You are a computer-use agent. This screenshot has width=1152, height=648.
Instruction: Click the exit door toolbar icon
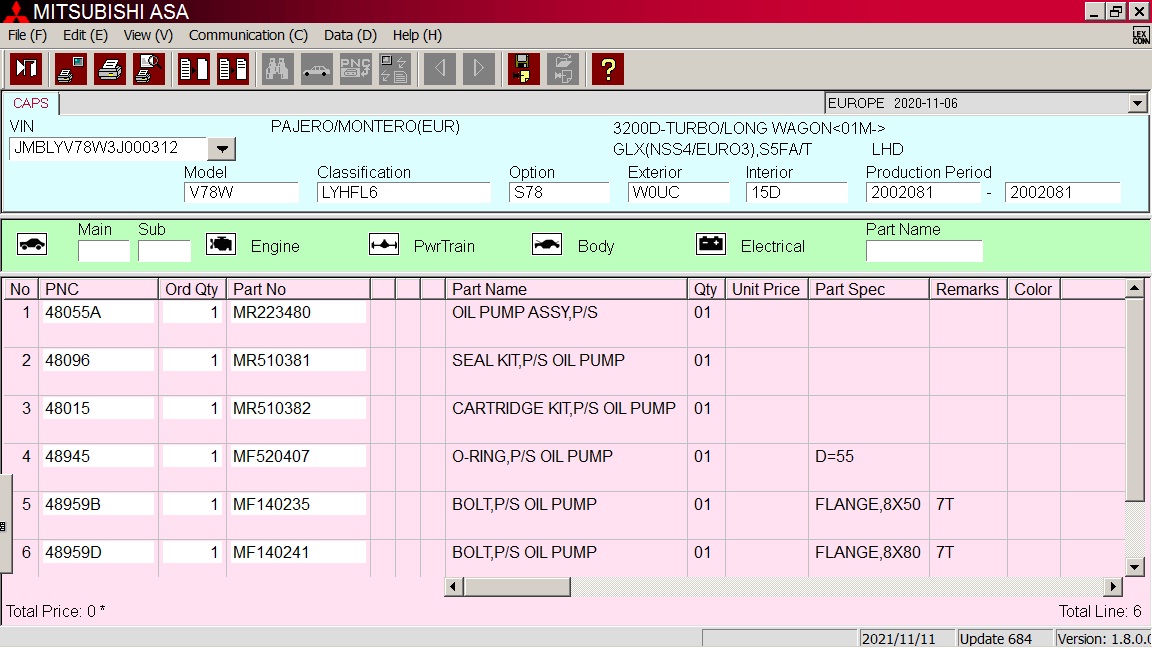point(26,69)
